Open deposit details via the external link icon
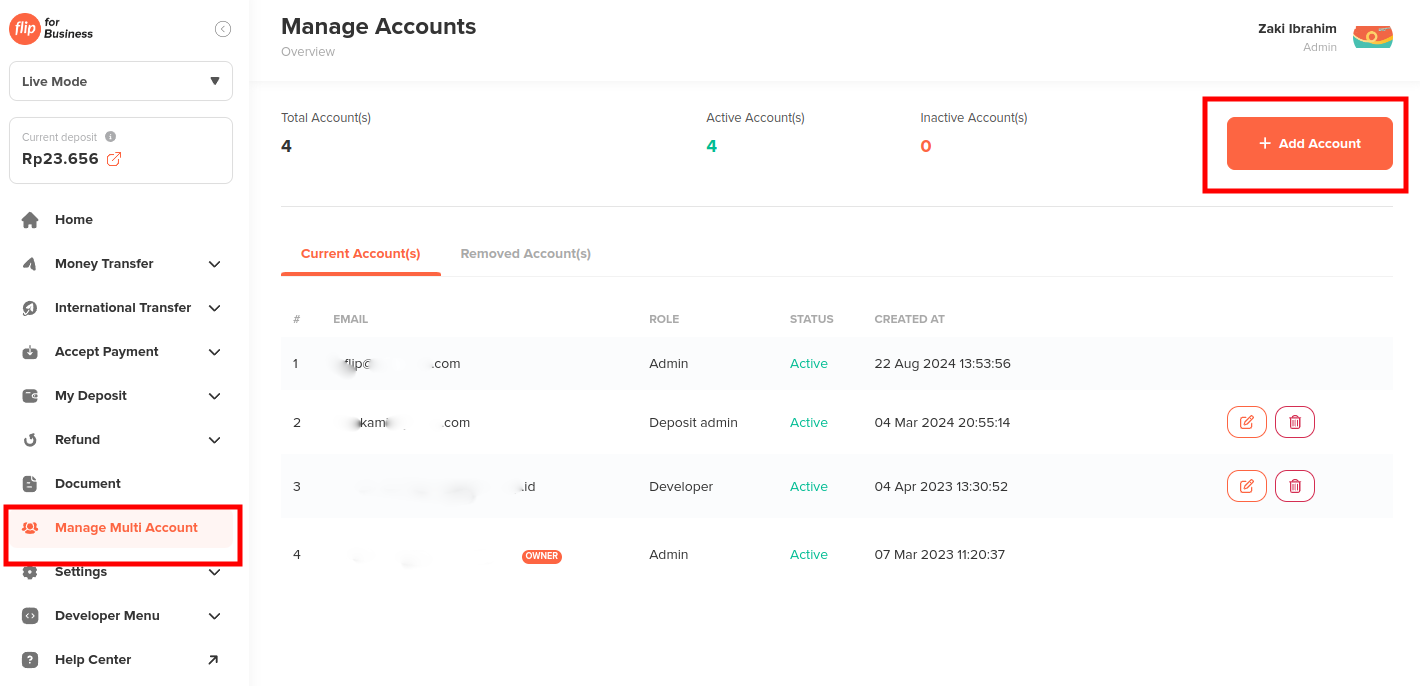The height and width of the screenshot is (691, 1421). click(x=114, y=158)
